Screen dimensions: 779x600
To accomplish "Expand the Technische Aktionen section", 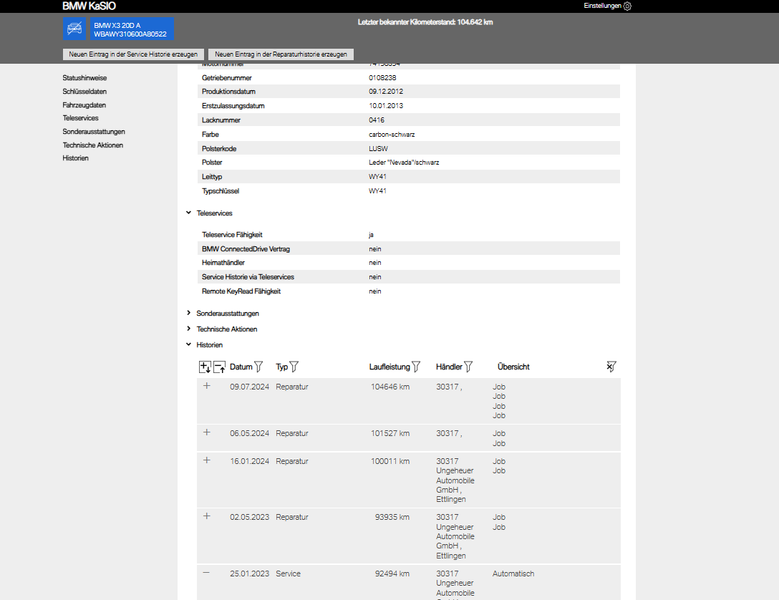I will coord(189,329).
